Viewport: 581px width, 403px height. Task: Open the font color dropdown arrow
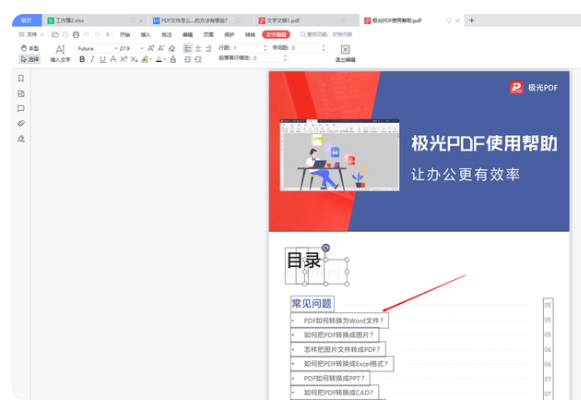[165, 60]
